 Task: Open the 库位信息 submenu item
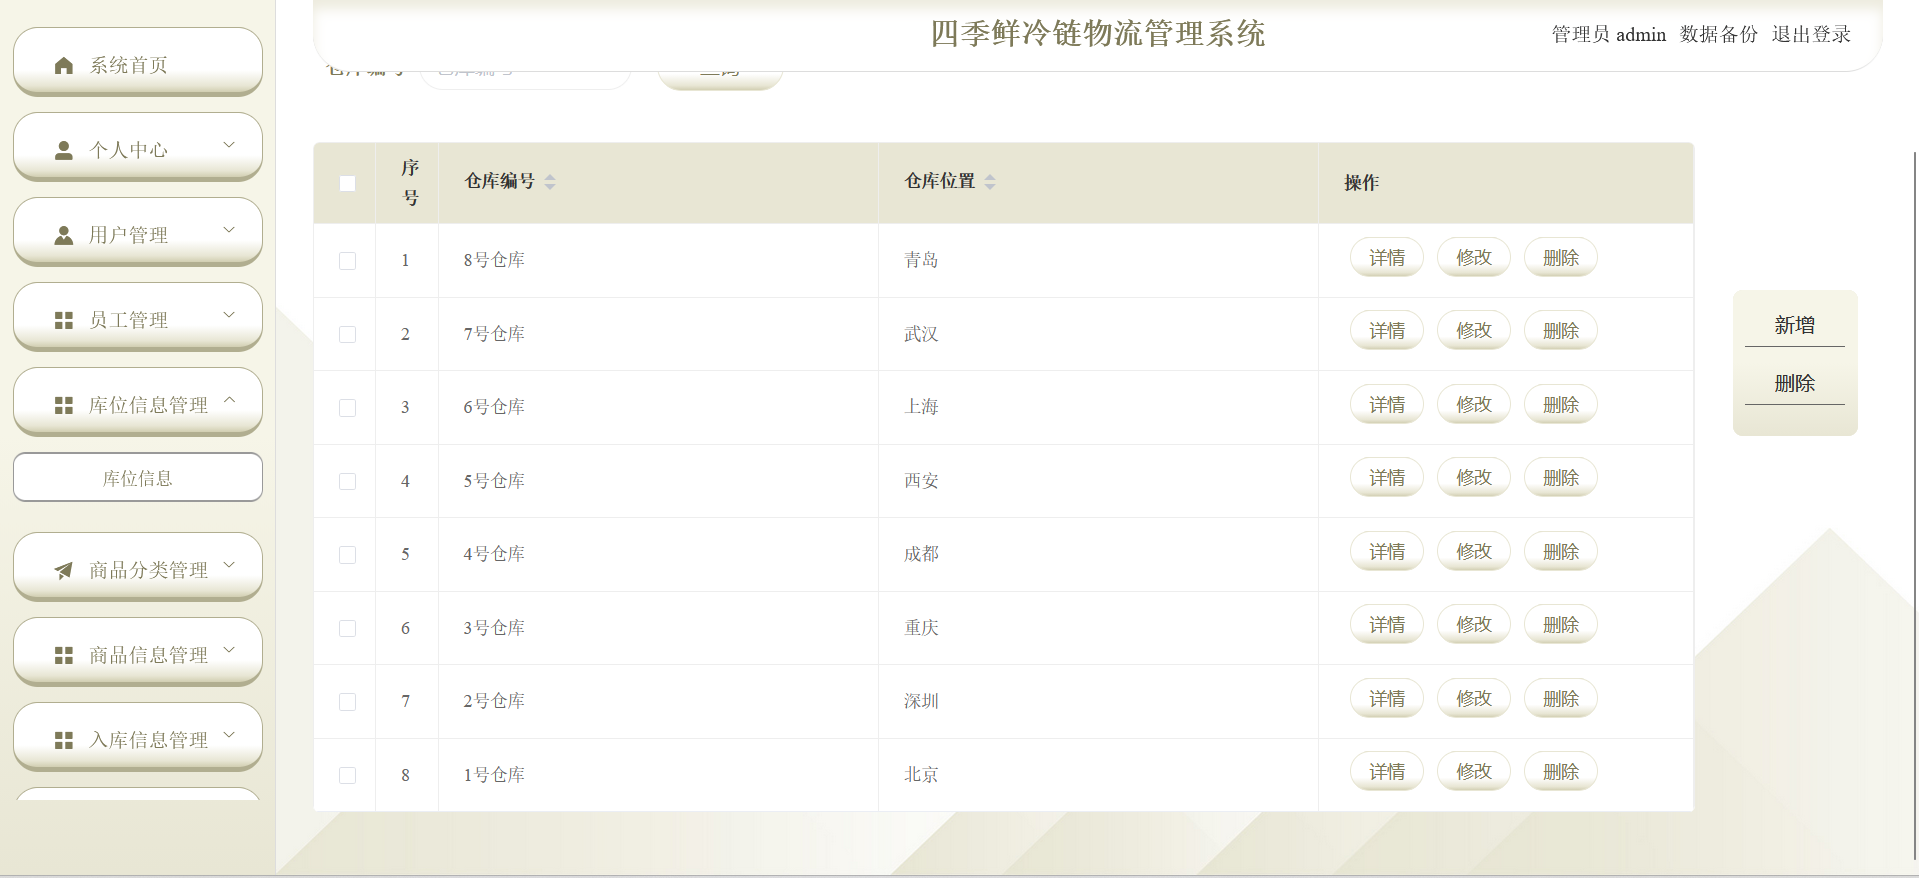click(138, 478)
